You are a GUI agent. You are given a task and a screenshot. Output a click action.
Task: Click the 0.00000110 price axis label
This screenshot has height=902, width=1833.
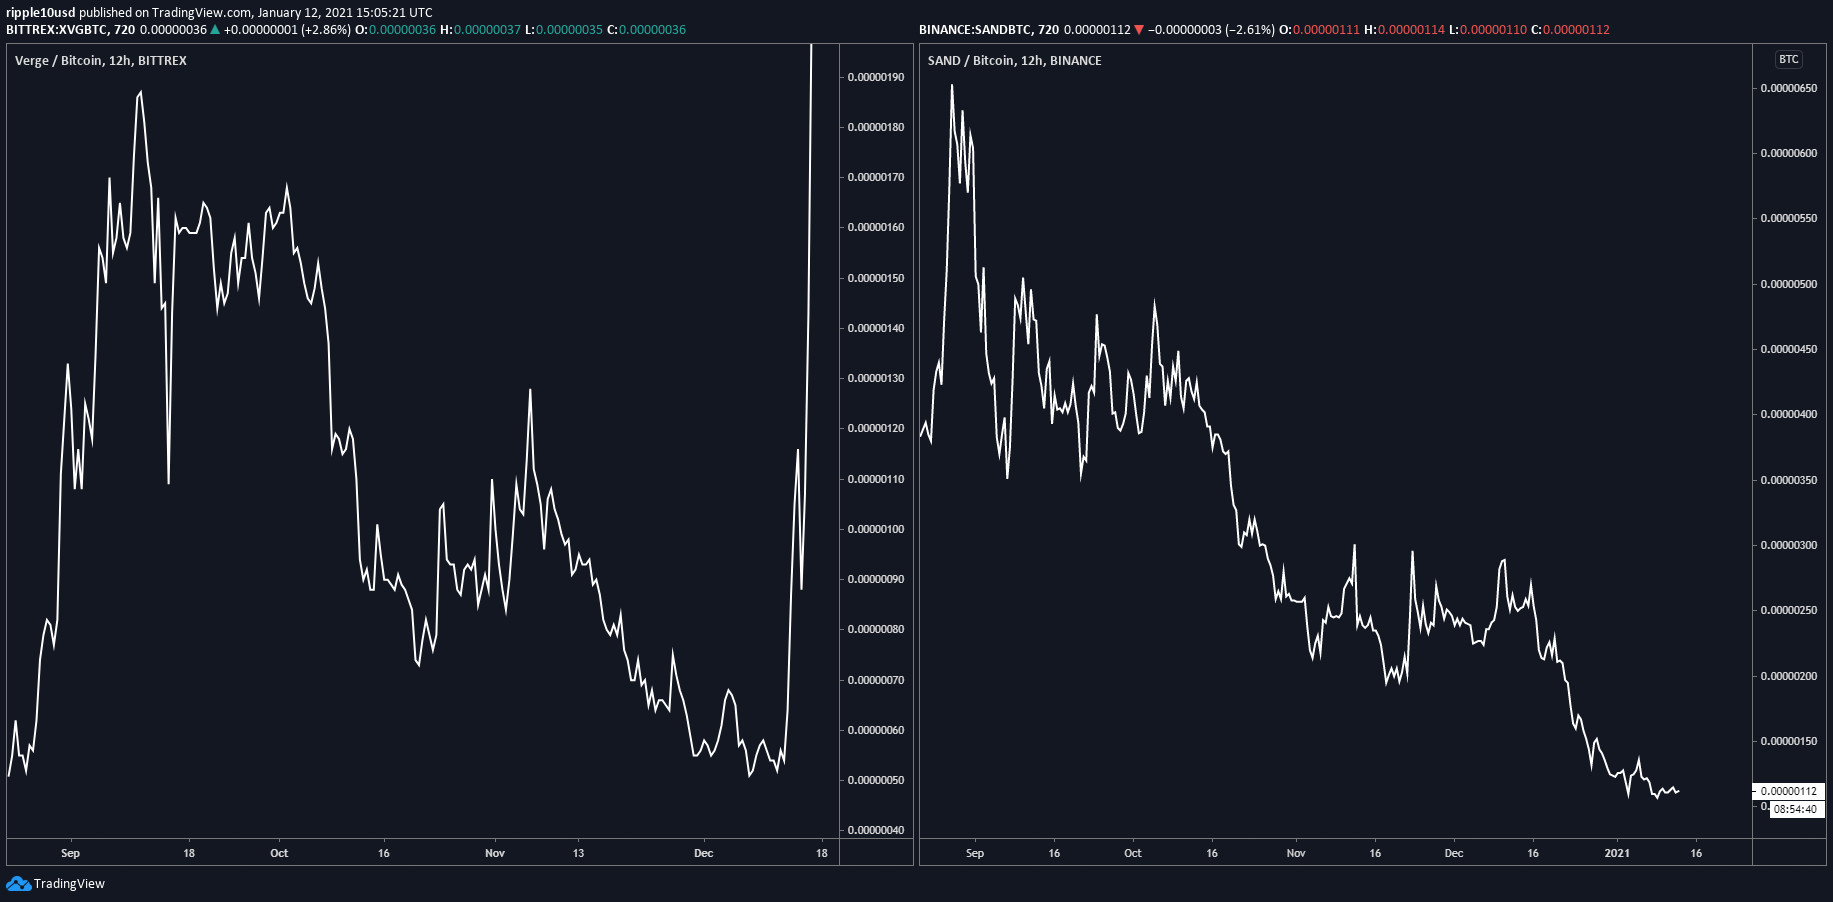pyautogui.click(x=876, y=479)
